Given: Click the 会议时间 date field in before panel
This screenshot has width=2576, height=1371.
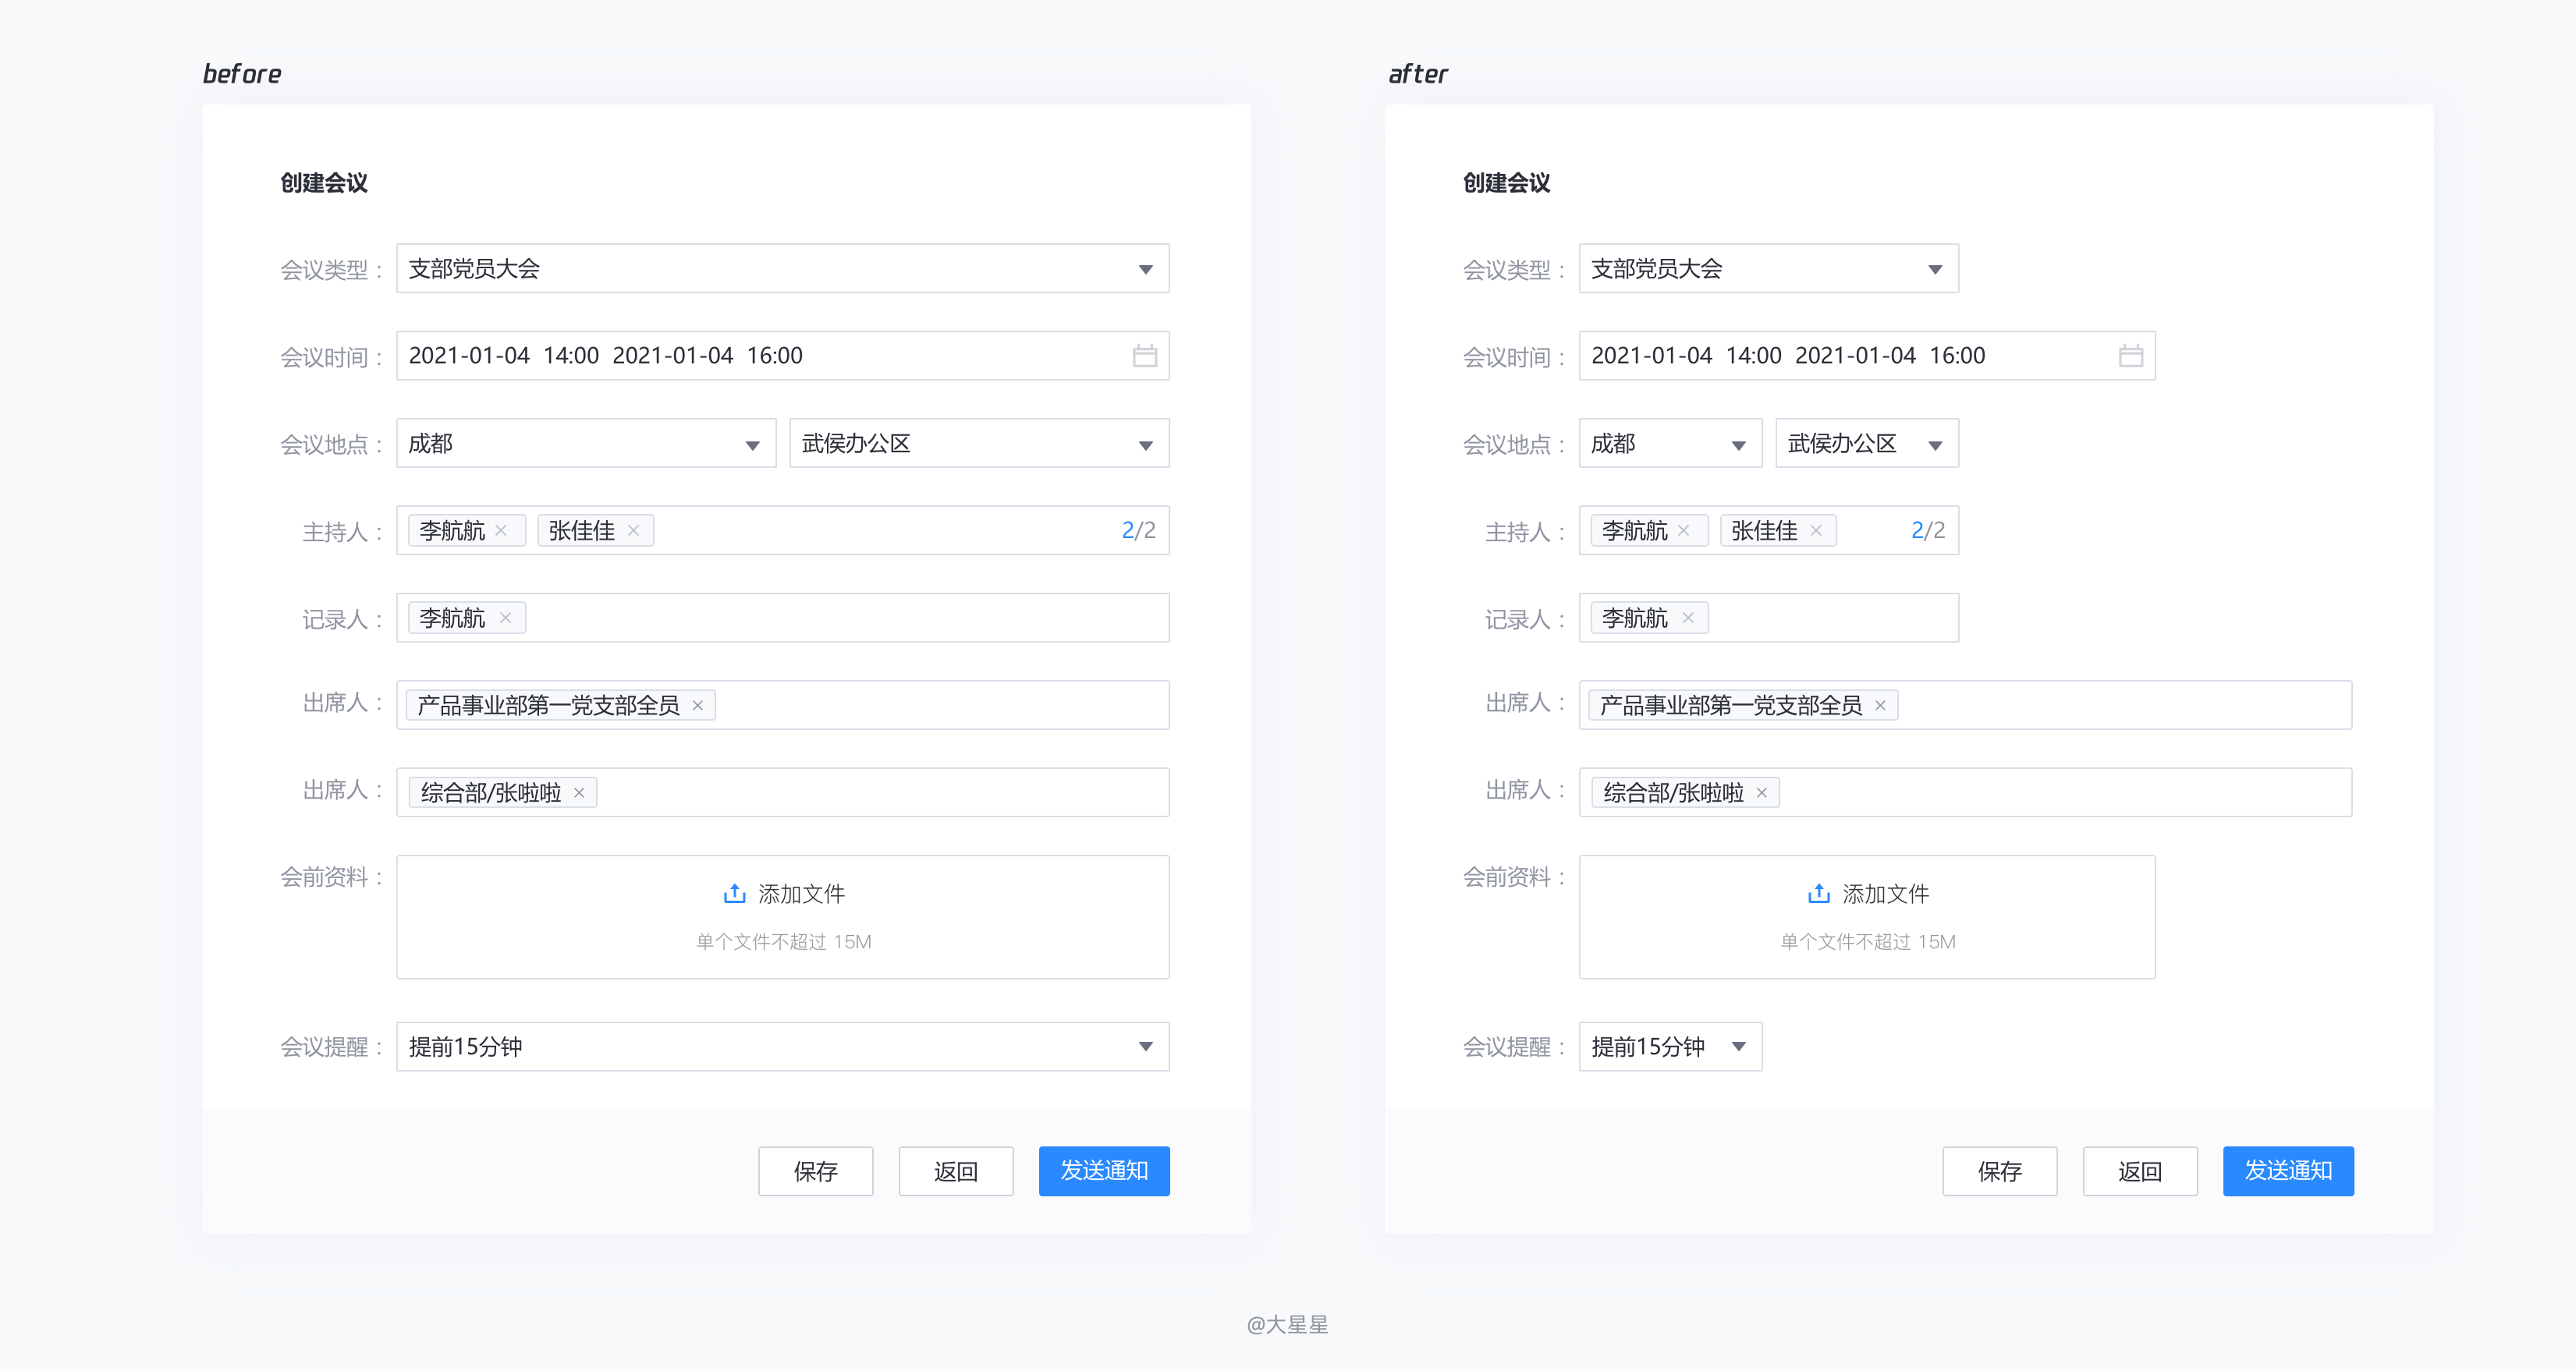Looking at the screenshot, I should pyautogui.click(x=782, y=356).
